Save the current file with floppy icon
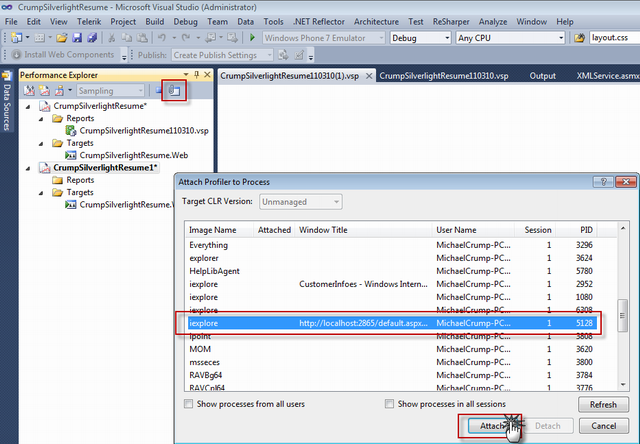Screen dimensions: 640x444 77,38
